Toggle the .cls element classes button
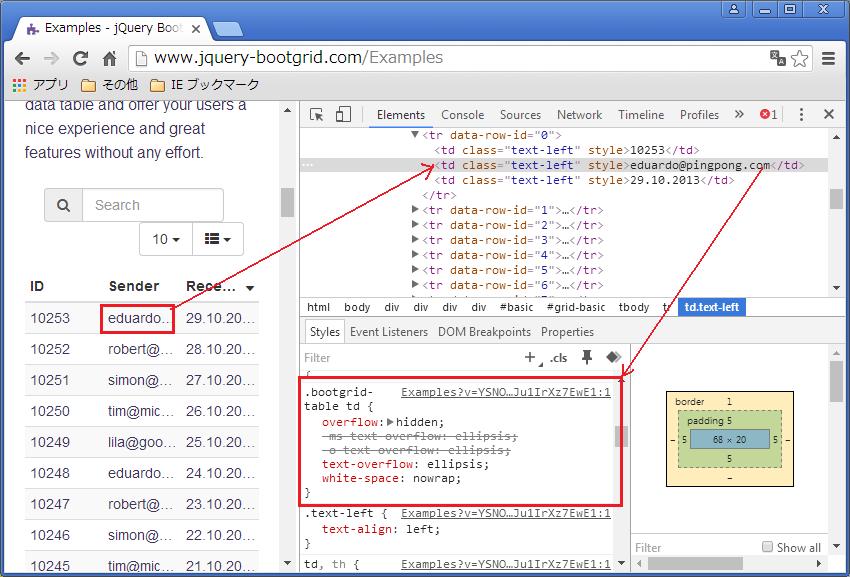Viewport: 850px width, 577px height. click(558, 357)
